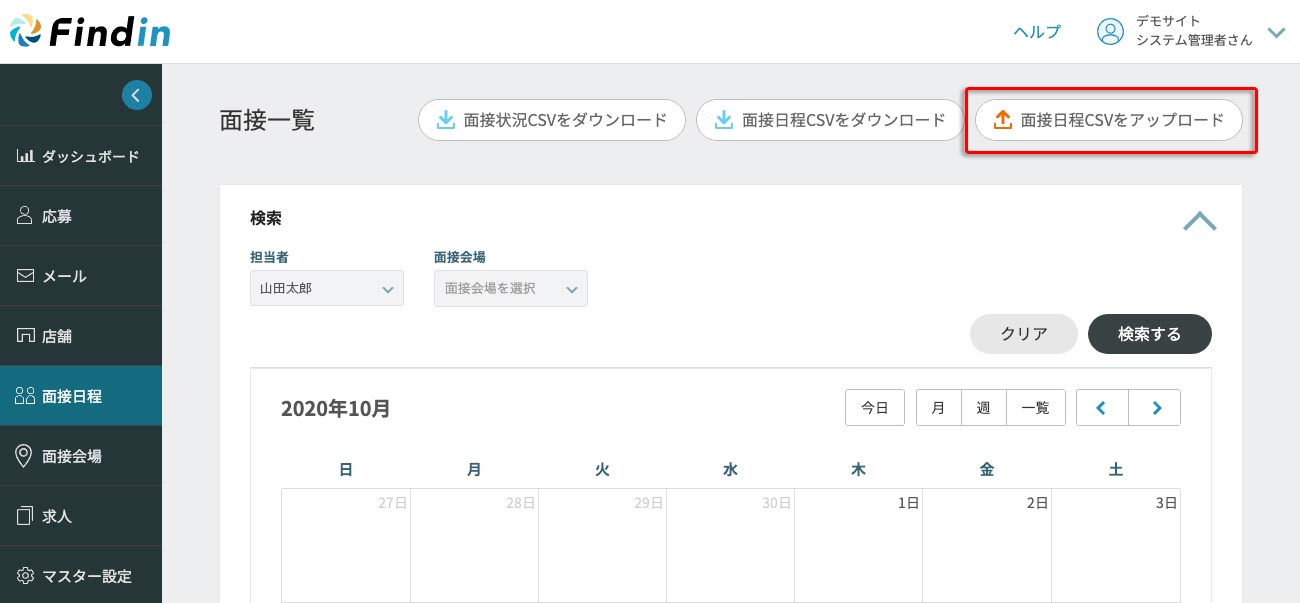
Task: Open ダッシュボード from the sidebar
Action: pos(80,156)
